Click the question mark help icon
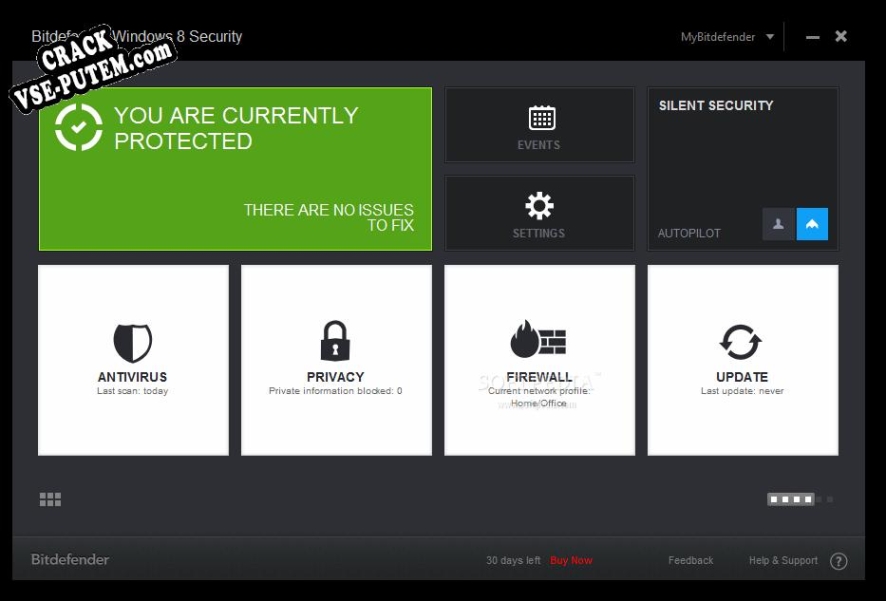886x601 pixels. pyautogui.click(x=839, y=561)
